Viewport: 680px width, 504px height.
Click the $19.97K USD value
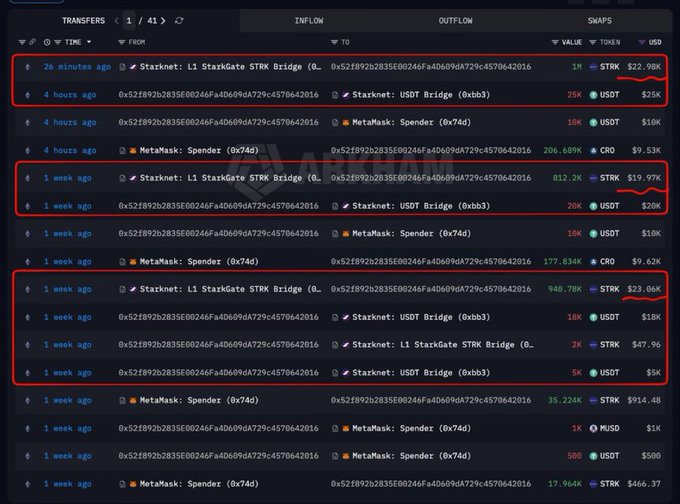click(x=644, y=178)
